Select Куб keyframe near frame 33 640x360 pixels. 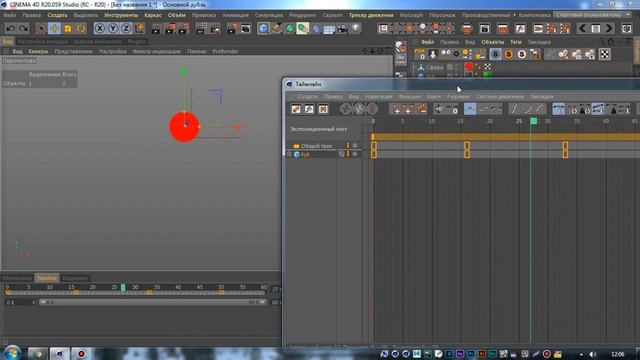click(565, 154)
